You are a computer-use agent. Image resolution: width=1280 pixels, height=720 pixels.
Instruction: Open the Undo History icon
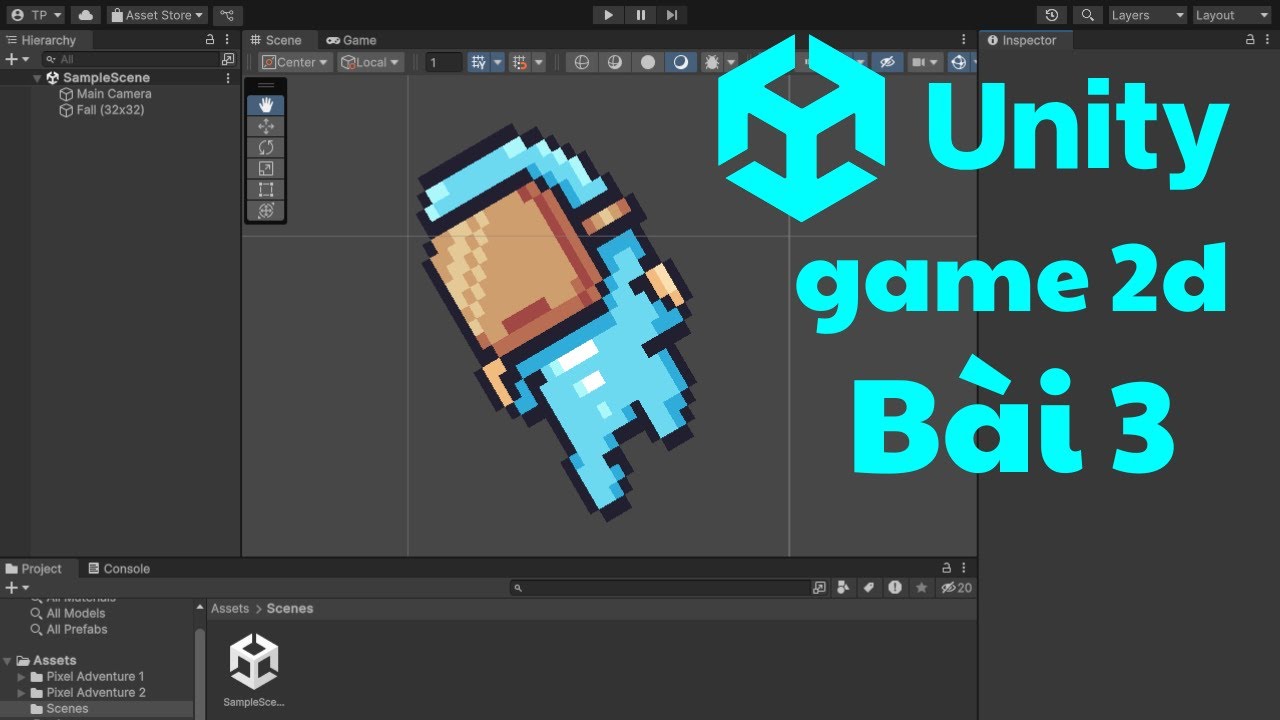(x=1051, y=15)
